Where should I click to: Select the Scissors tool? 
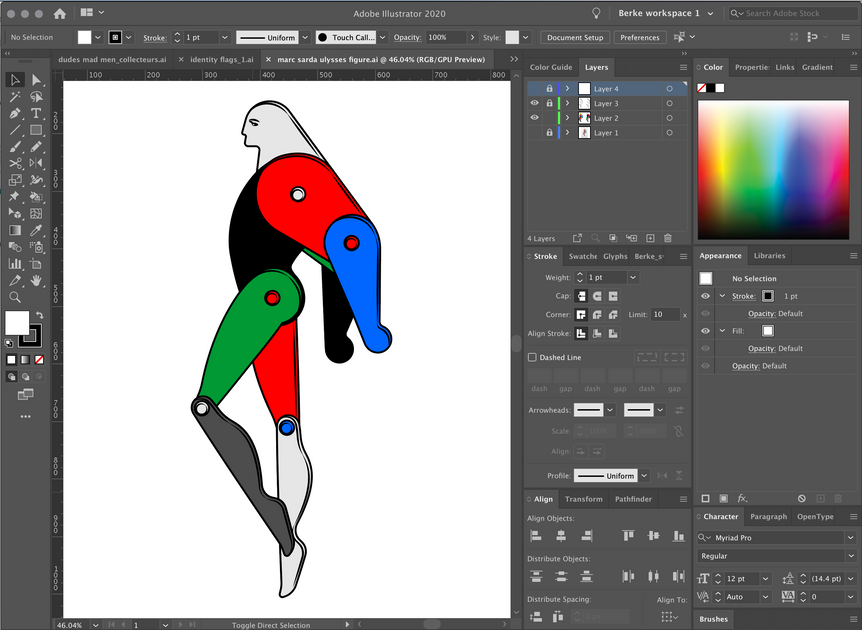[15, 163]
